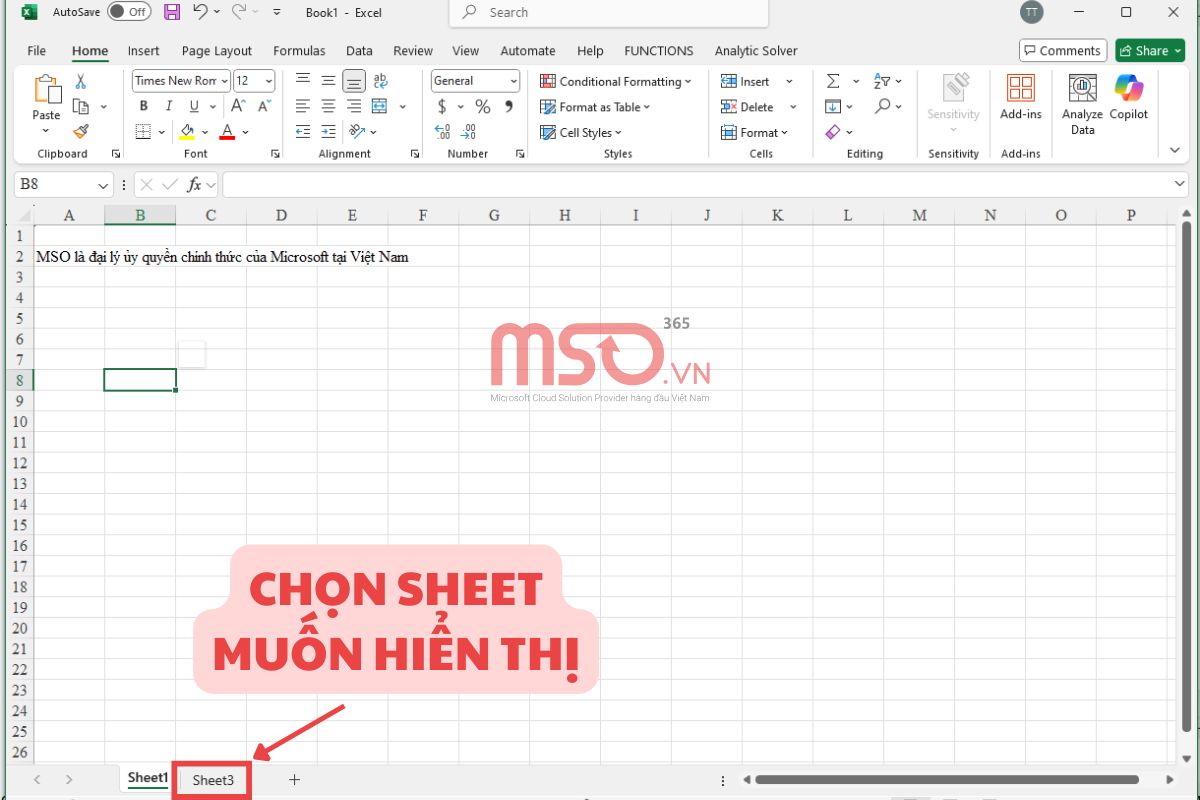Open the Cell Styles dropdown
1200x800 pixels.
pos(581,132)
